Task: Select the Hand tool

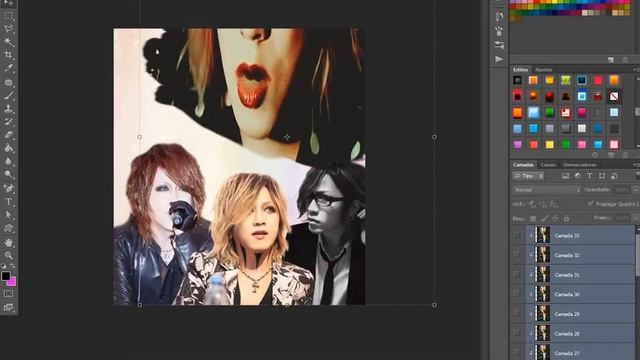Action: (8, 242)
